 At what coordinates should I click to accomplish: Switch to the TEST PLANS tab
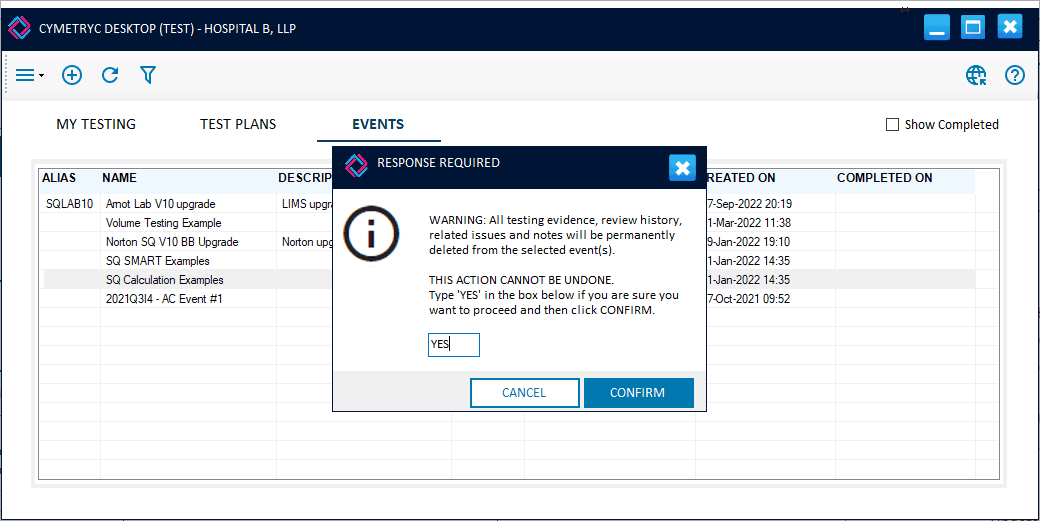pyautogui.click(x=238, y=124)
